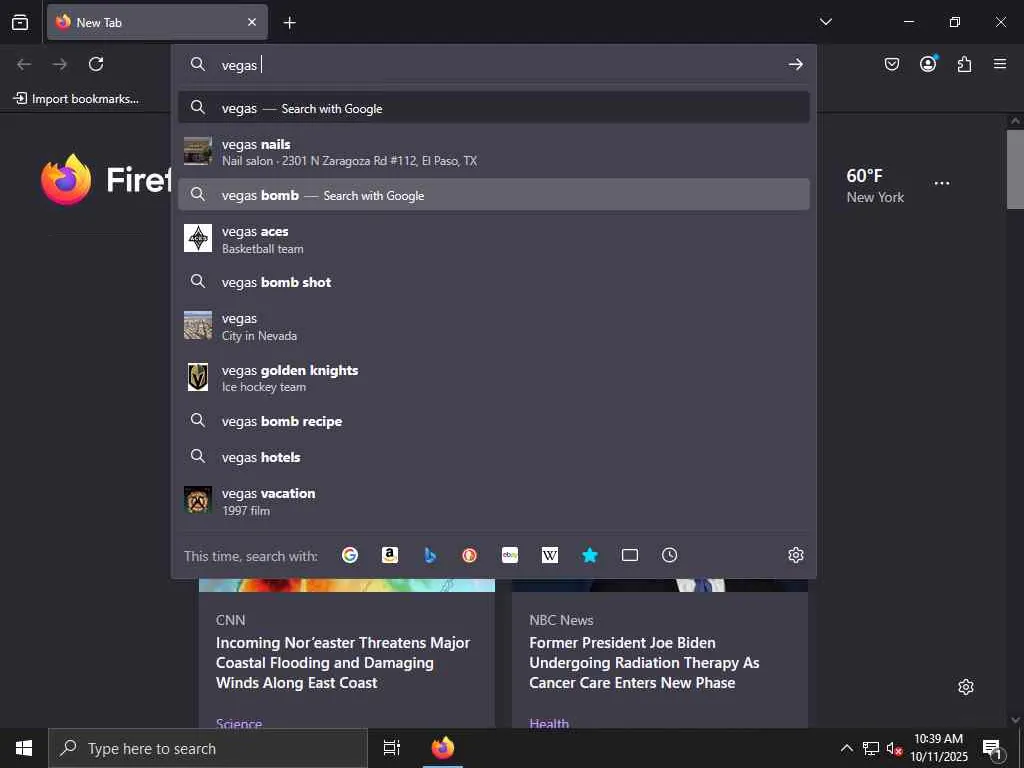Click the back navigation arrow
This screenshot has width=1024, height=768.
(x=24, y=64)
